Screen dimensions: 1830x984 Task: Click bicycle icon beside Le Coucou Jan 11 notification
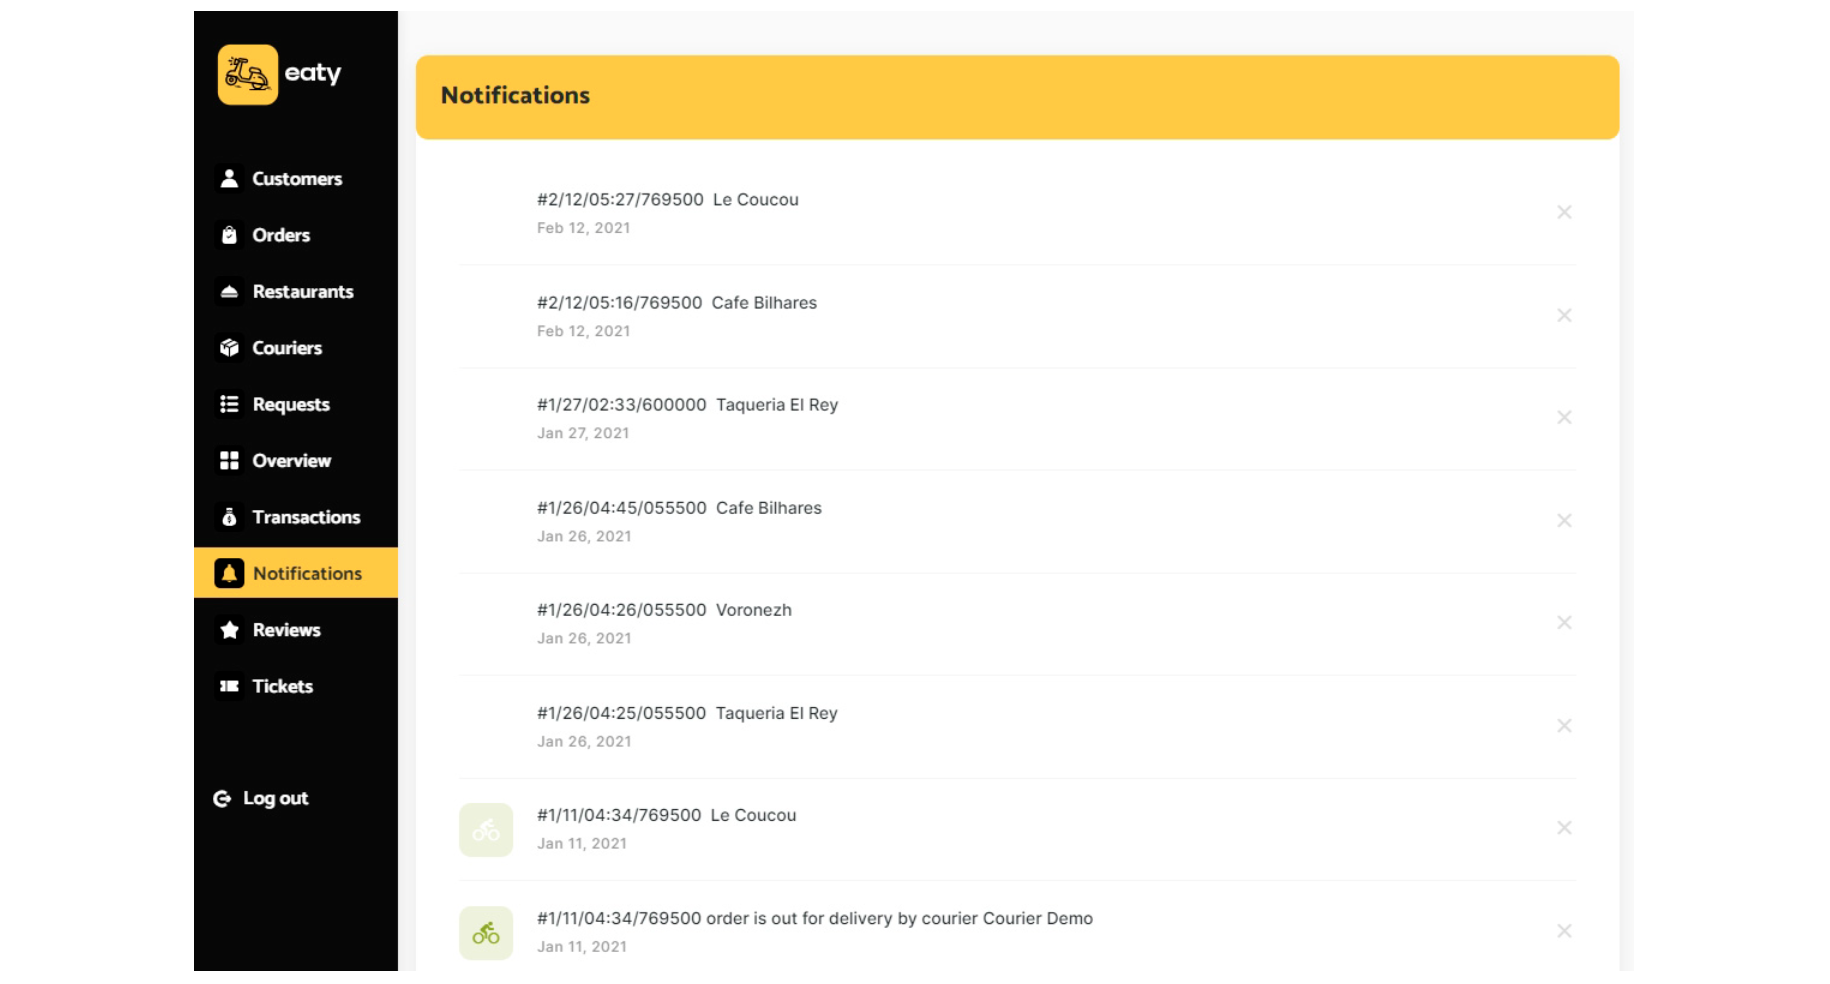(486, 830)
